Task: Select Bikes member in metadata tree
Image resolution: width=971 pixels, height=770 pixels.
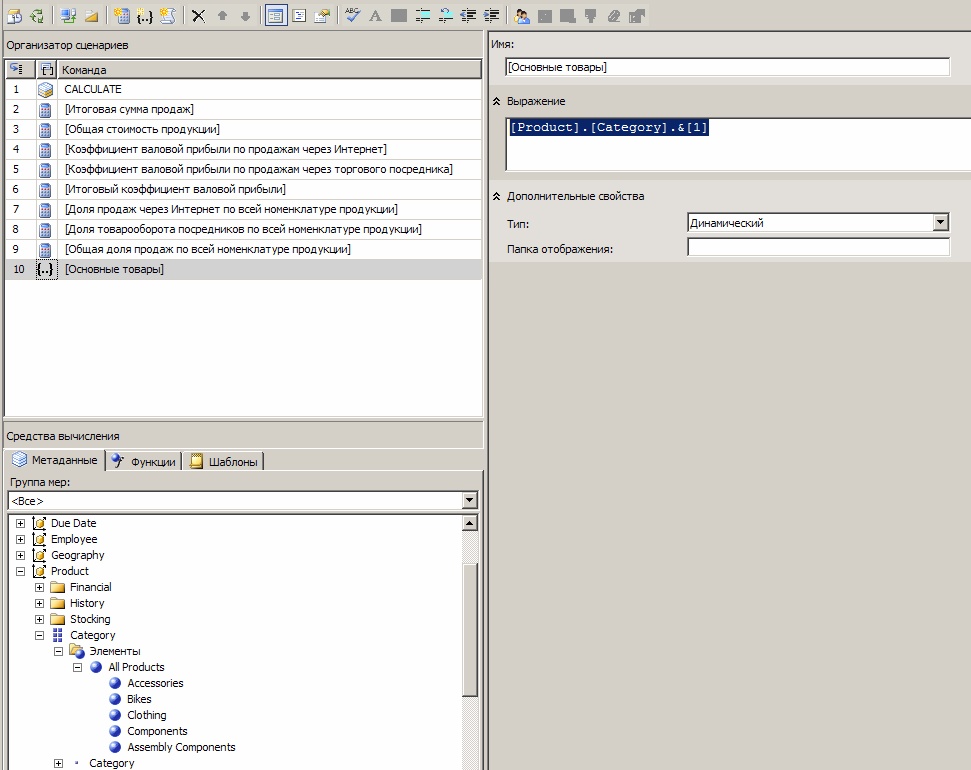Action: tap(139, 699)
